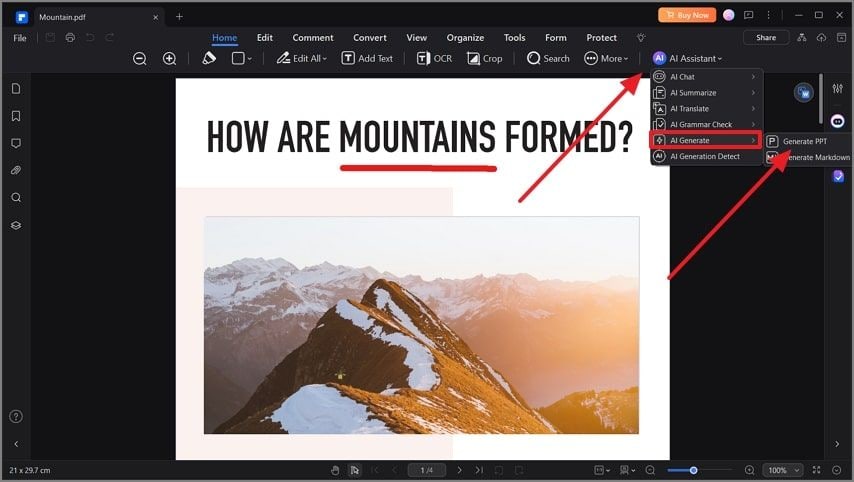The height and width of the screenshot is (482, 854).
Task: Select the highlighter tool
Action: [209, 58]
